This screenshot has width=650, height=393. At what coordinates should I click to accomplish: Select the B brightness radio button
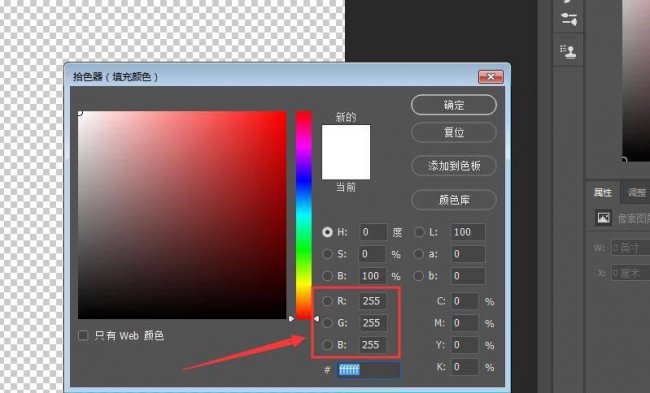pyautogui.click(x=327, y=276)
